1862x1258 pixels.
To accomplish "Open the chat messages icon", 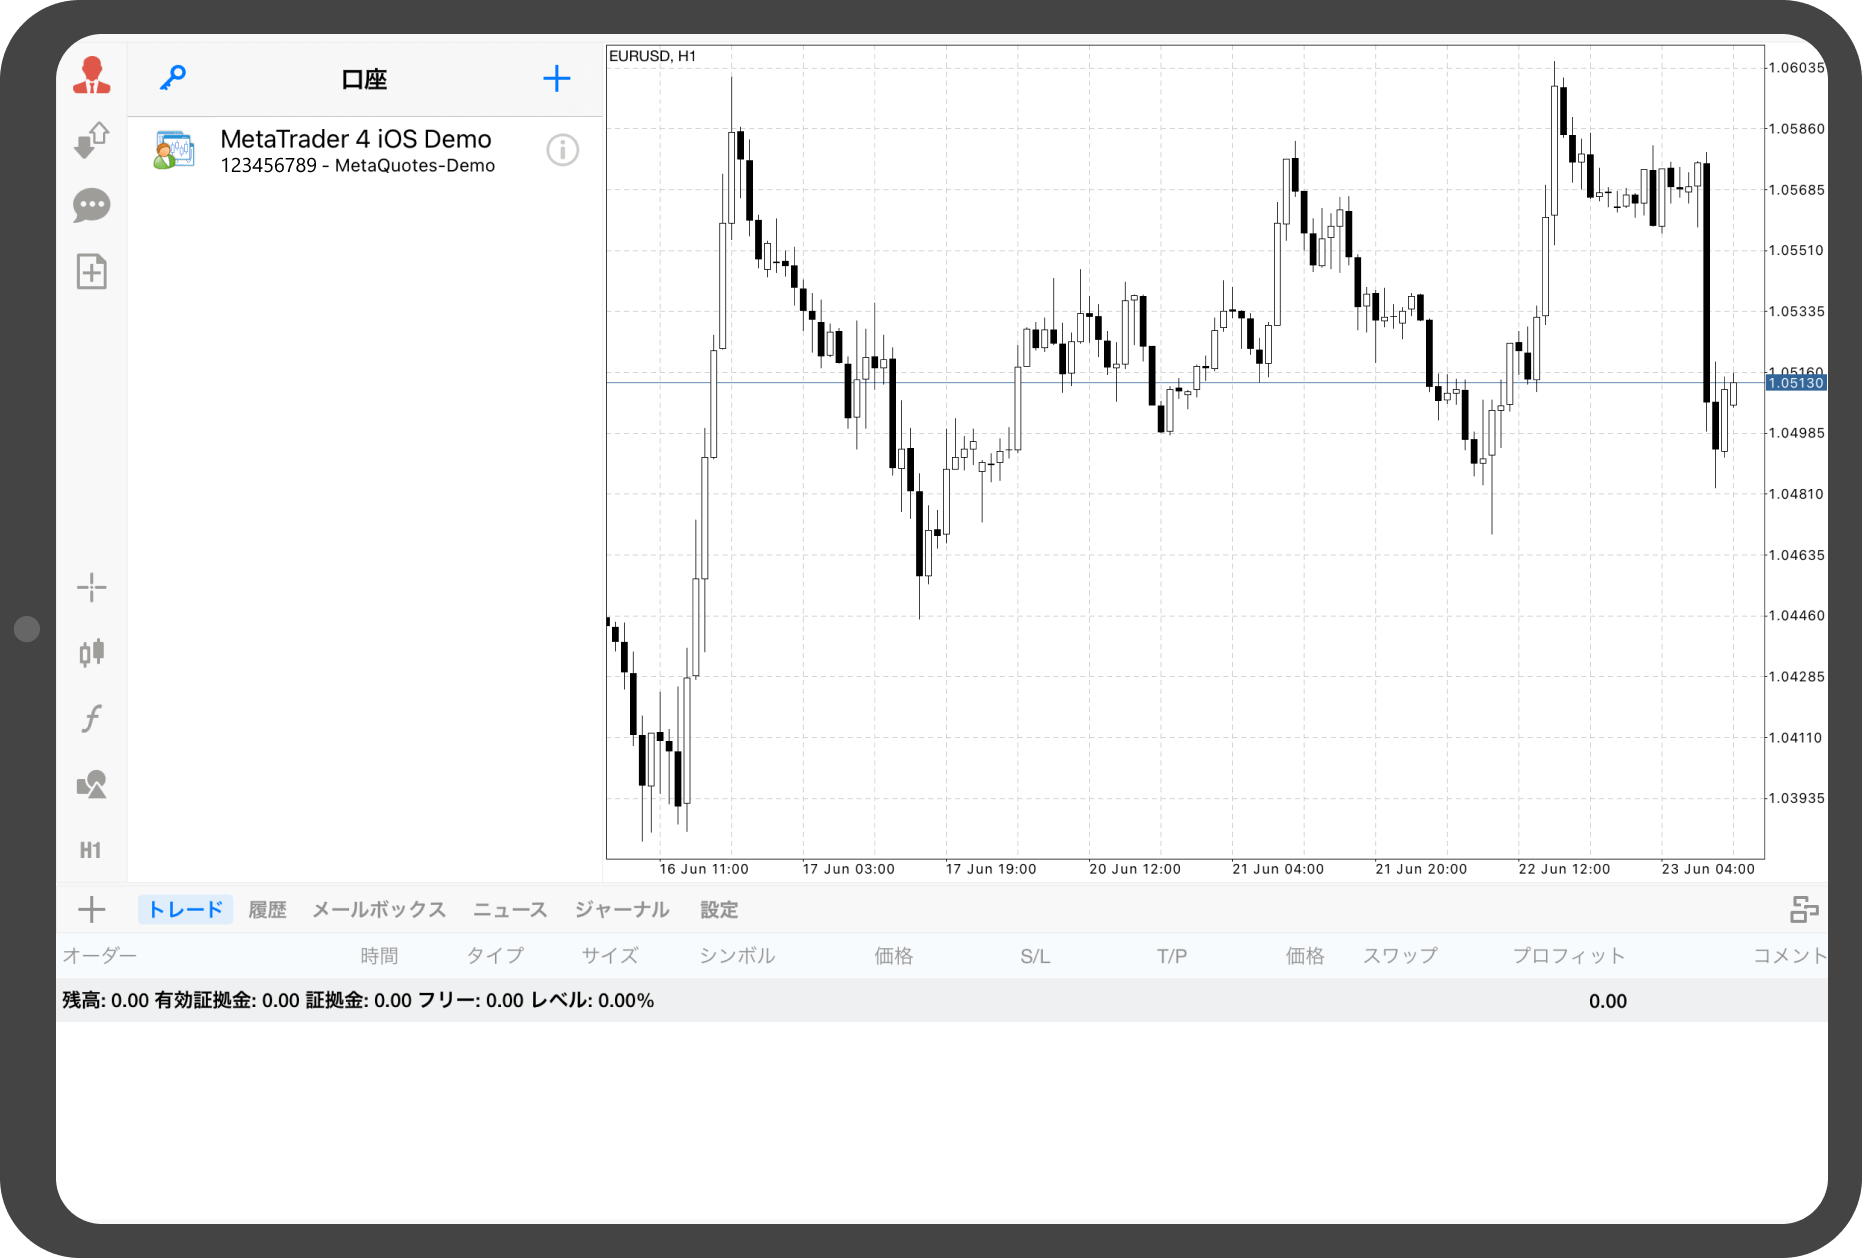I will (91, 206).
